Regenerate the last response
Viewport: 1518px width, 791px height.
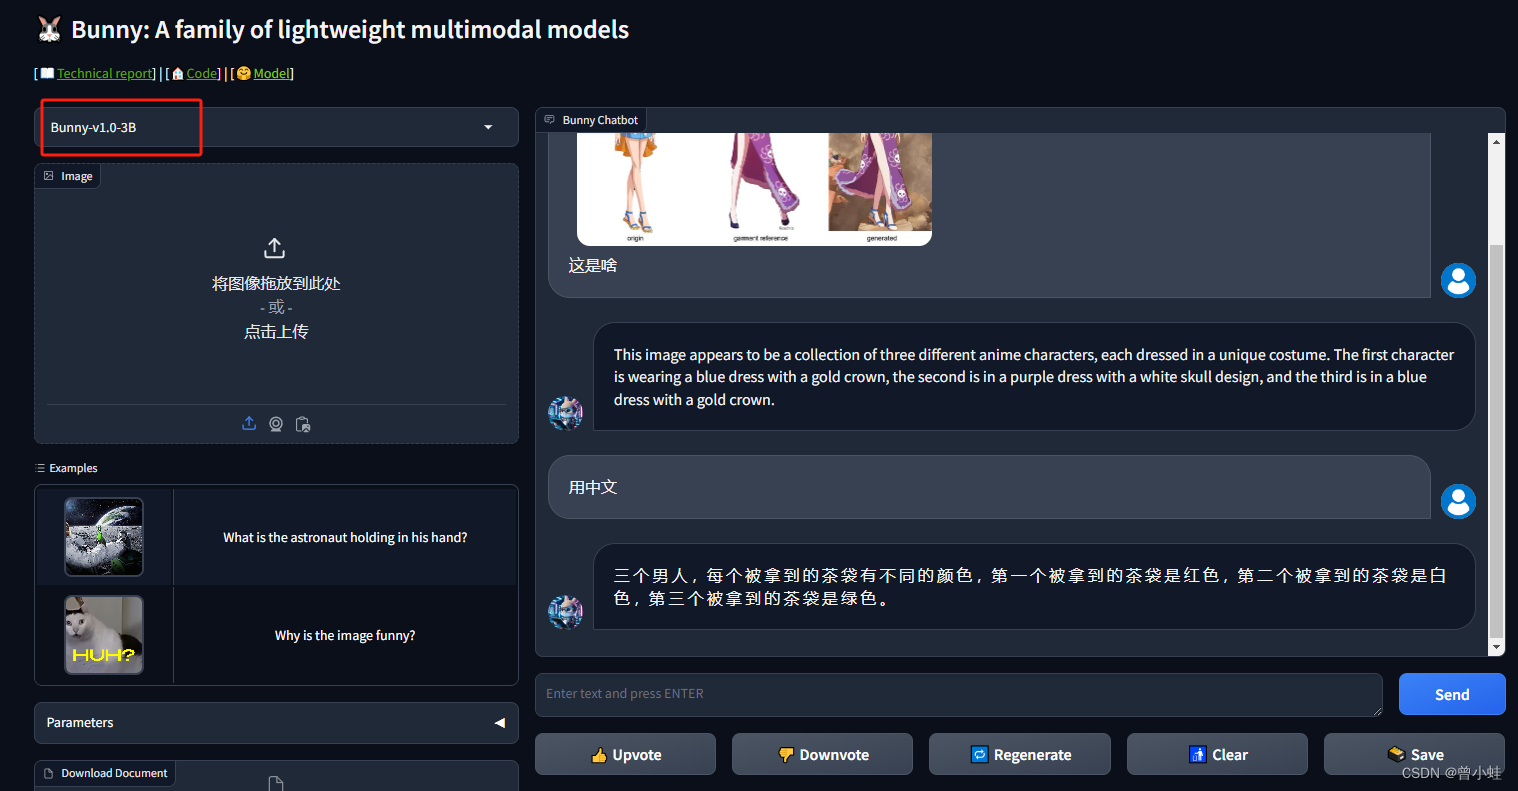tap(1020, 754)
